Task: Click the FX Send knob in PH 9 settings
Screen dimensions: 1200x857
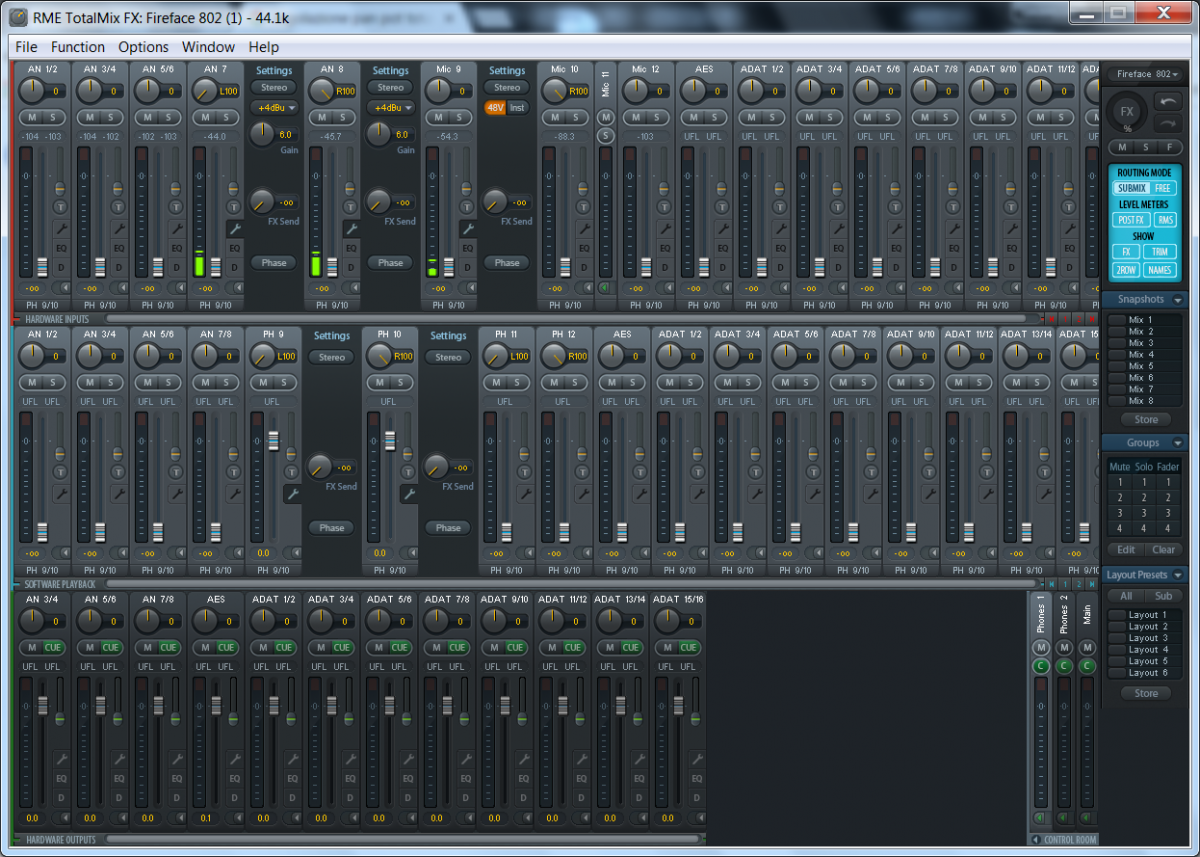Action: (320, 465)
